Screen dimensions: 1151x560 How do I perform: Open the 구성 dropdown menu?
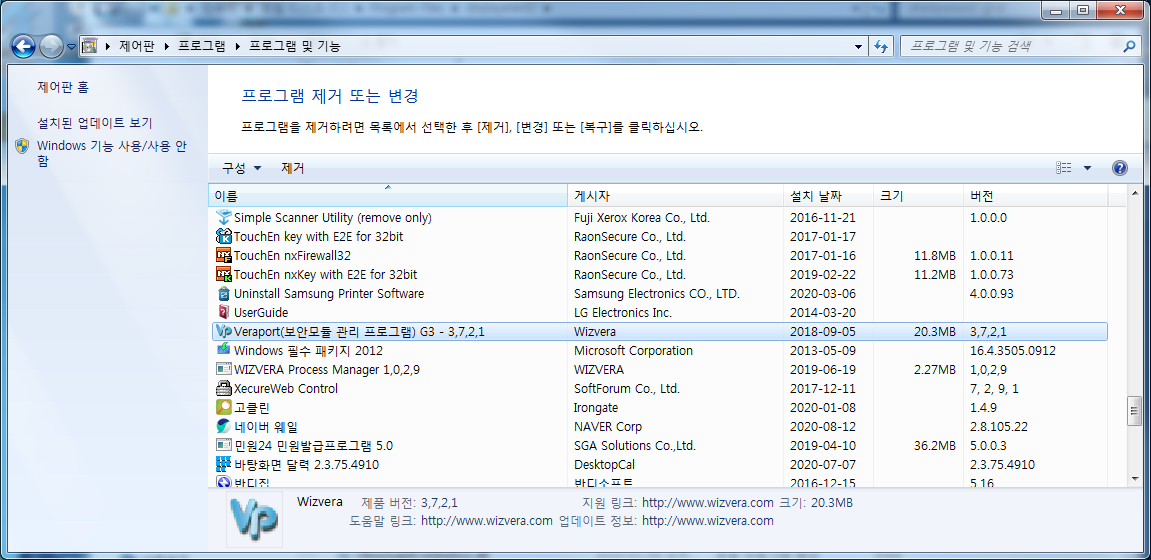(x=242, y=168)
